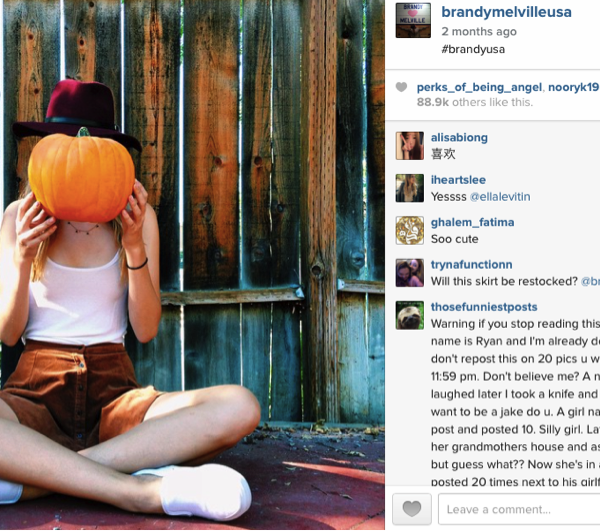600x531 pixels.
Task: Open trynafunctionn's avatar thumbnail
Action: pos(409,273)
